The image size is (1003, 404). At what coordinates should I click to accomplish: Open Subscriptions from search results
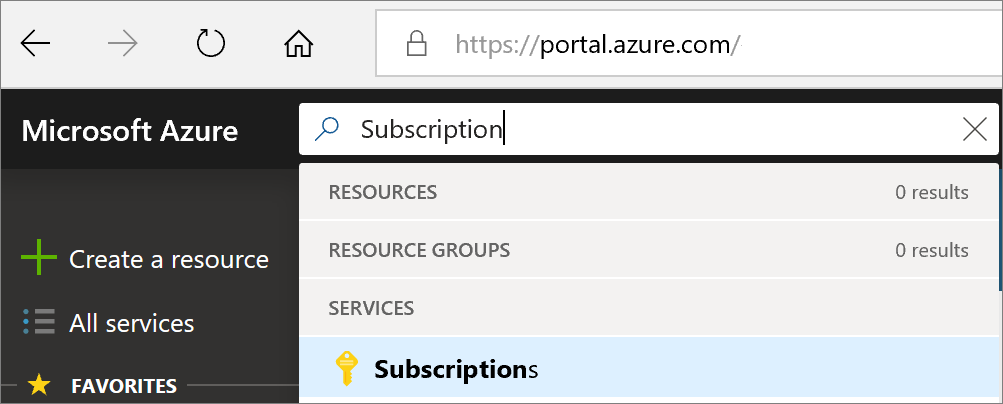(456, 370)
